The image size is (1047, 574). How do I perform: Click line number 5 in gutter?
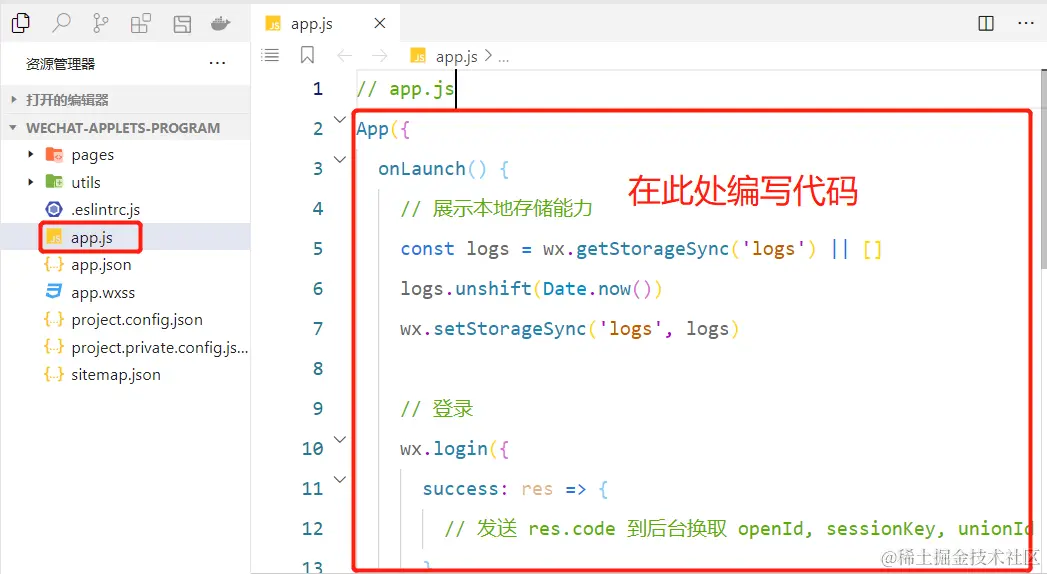pyautogui.click(x=318, y=249)
